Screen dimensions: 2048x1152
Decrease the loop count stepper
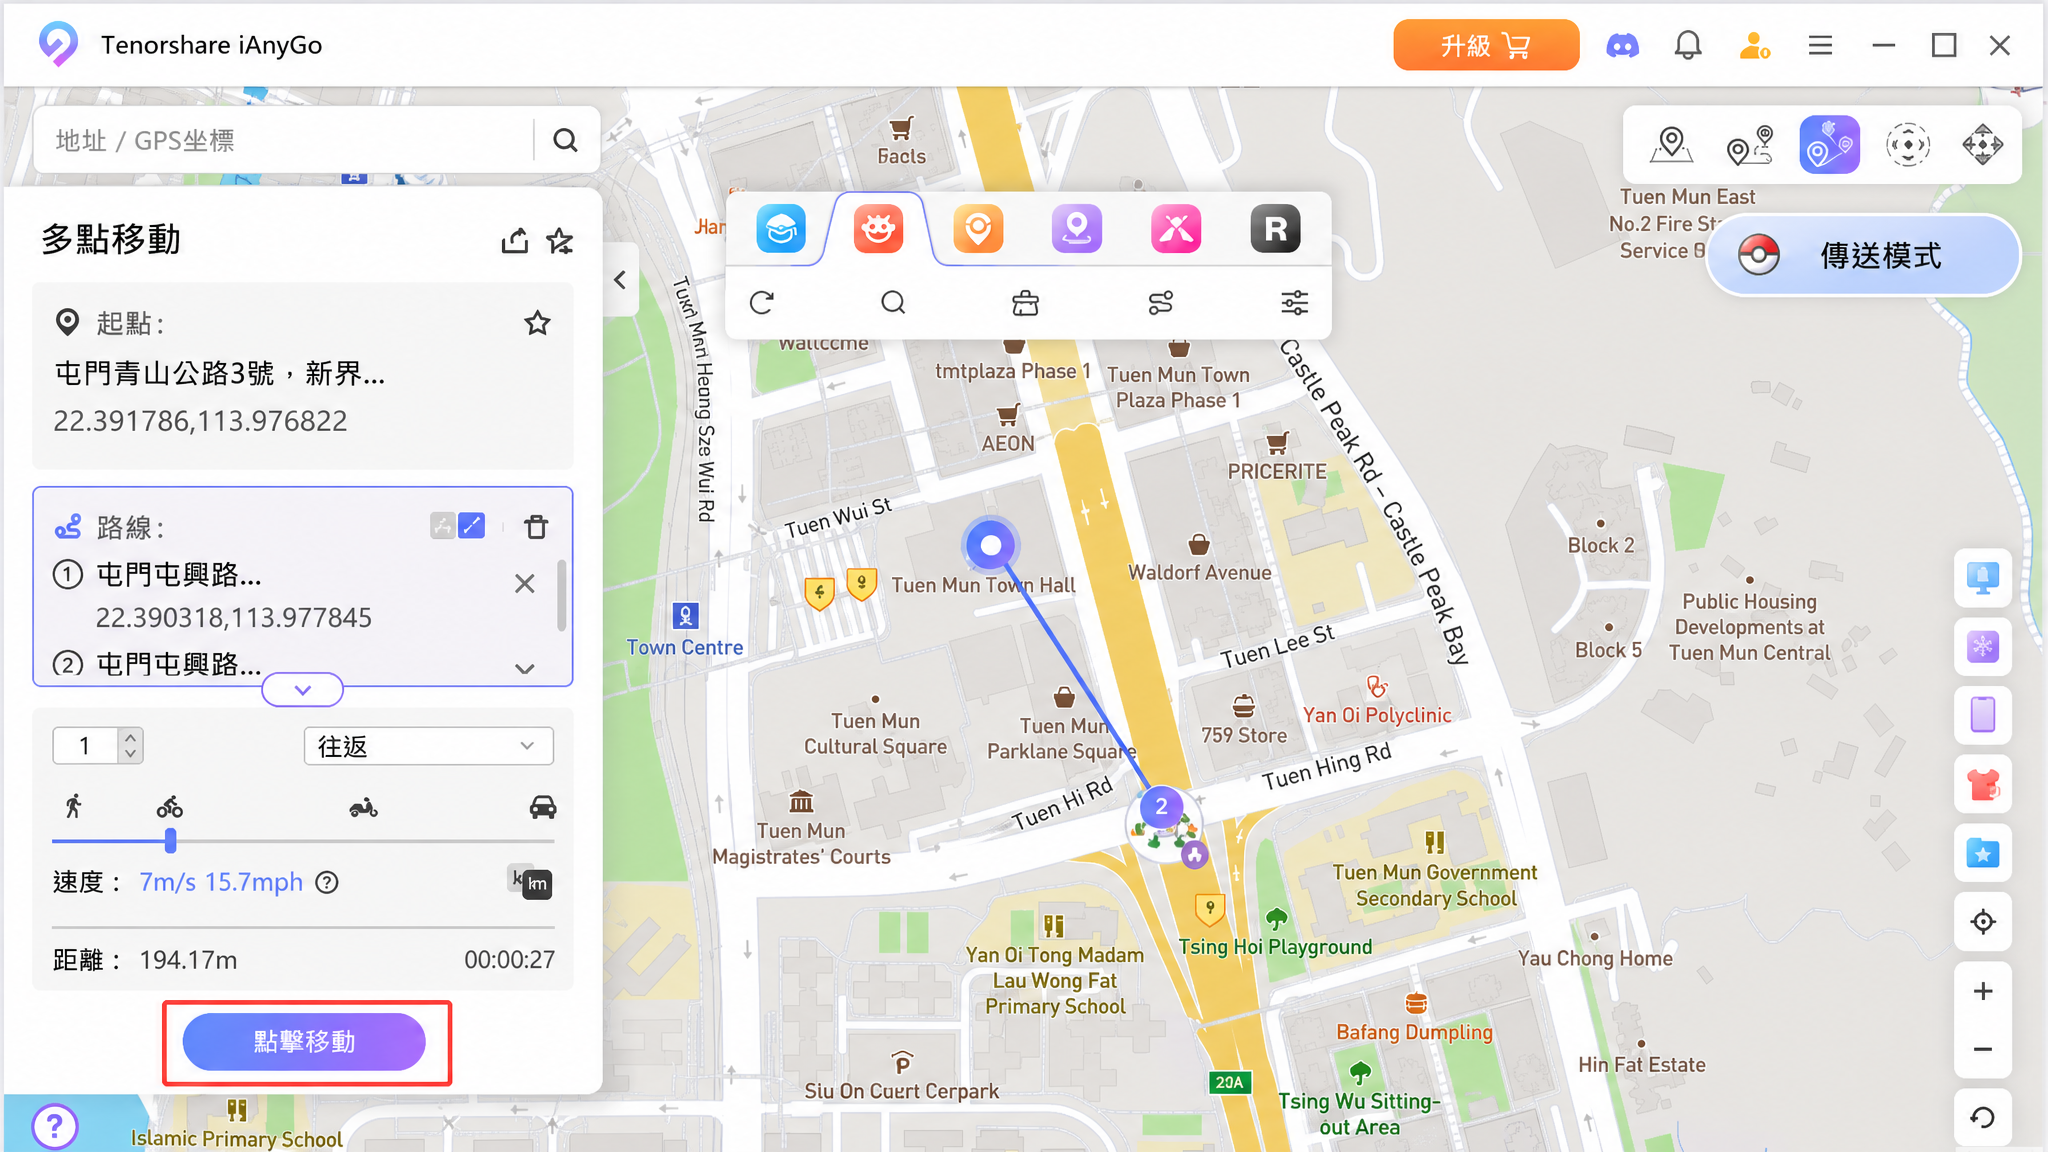(x=130, y=754)
